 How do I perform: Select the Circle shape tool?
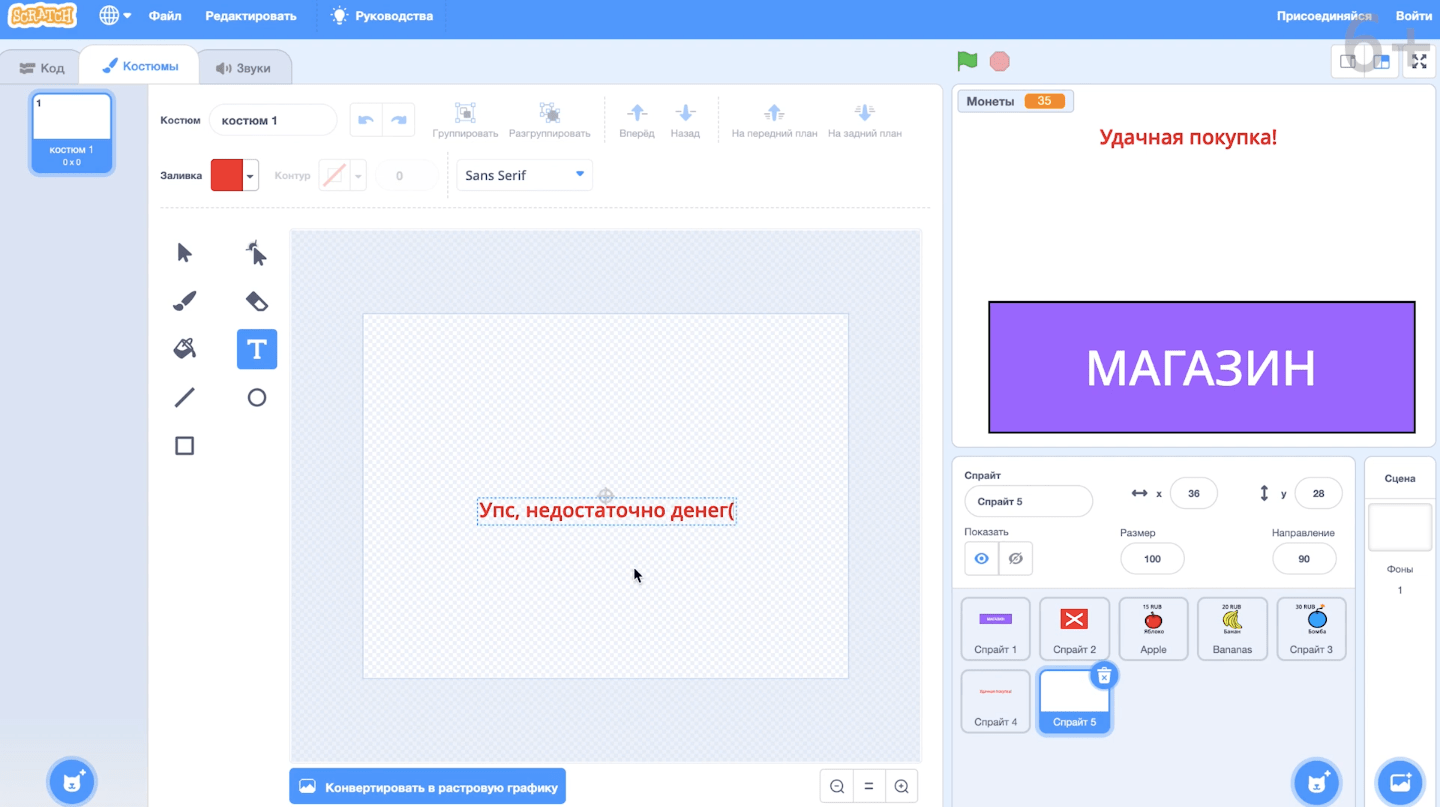(x=257, y=398)
